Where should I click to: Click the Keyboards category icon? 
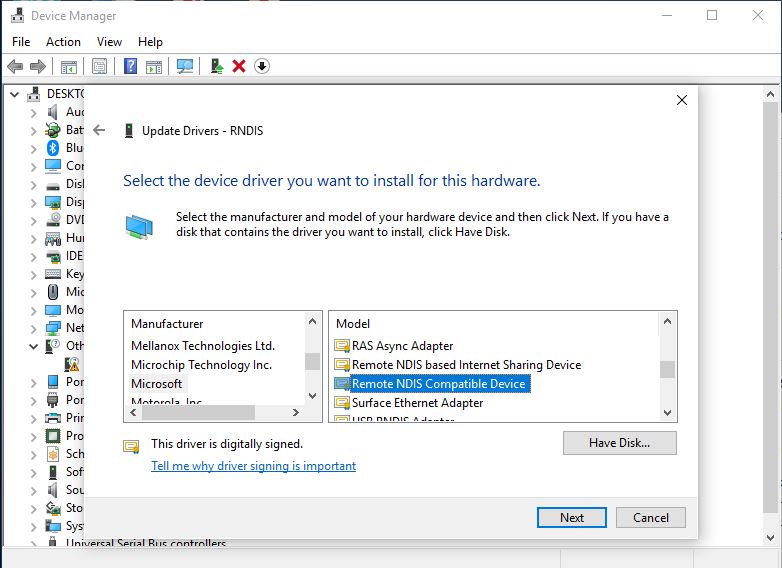tap(53, 274)
